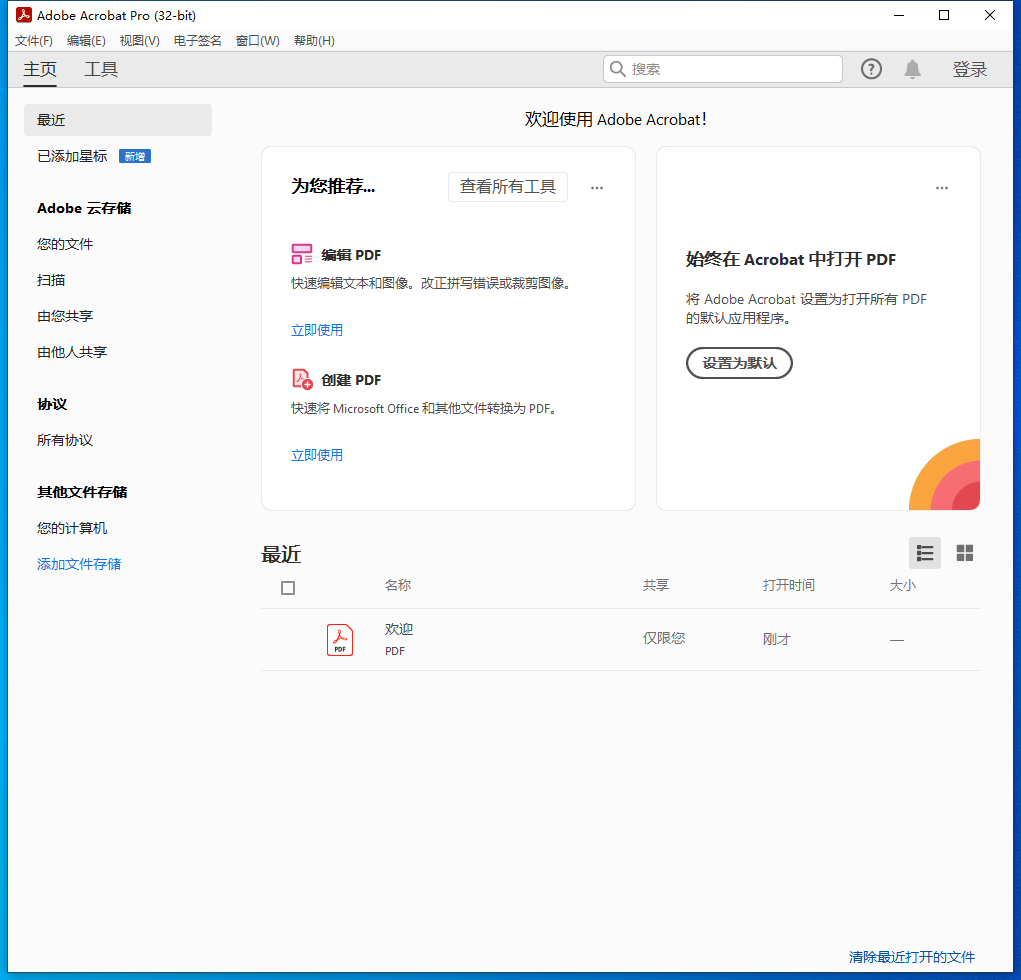This screenshot has width=1021, height=980.
Task: Select 最近 in the sidebar
Action: click(x=118, y=120)
